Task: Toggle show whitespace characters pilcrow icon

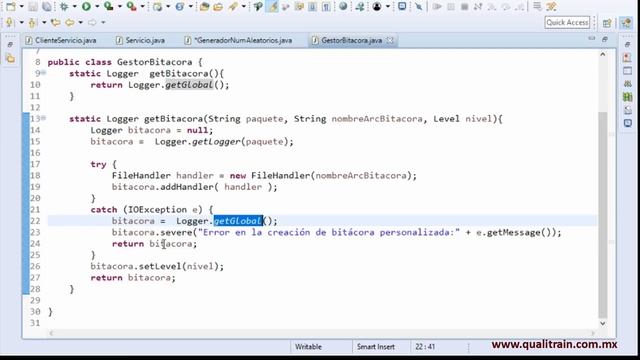Action: point(326,6)
